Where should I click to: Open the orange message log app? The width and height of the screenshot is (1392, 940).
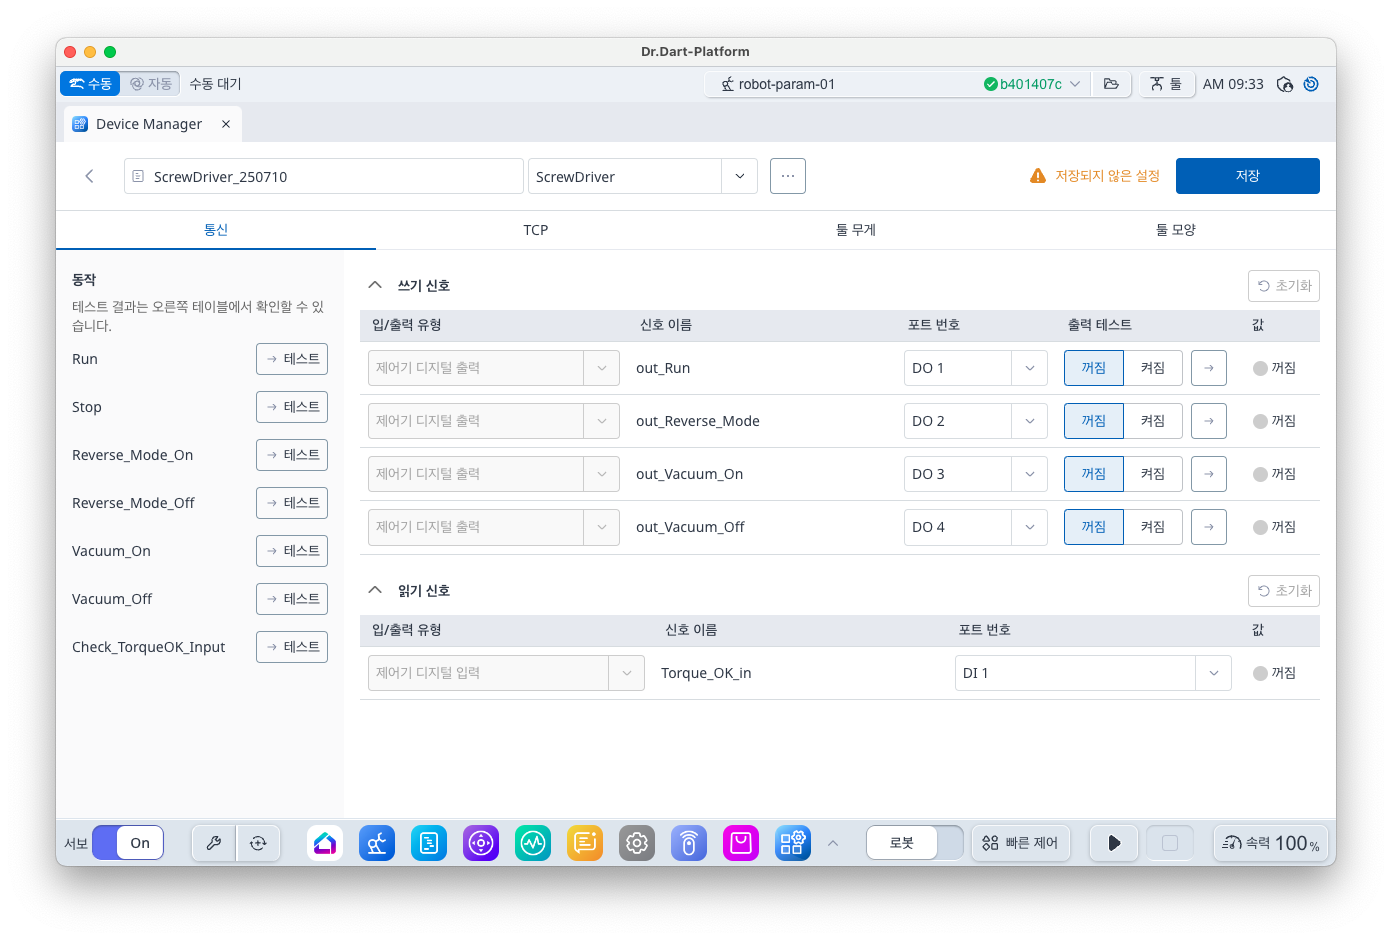[585, 843]
